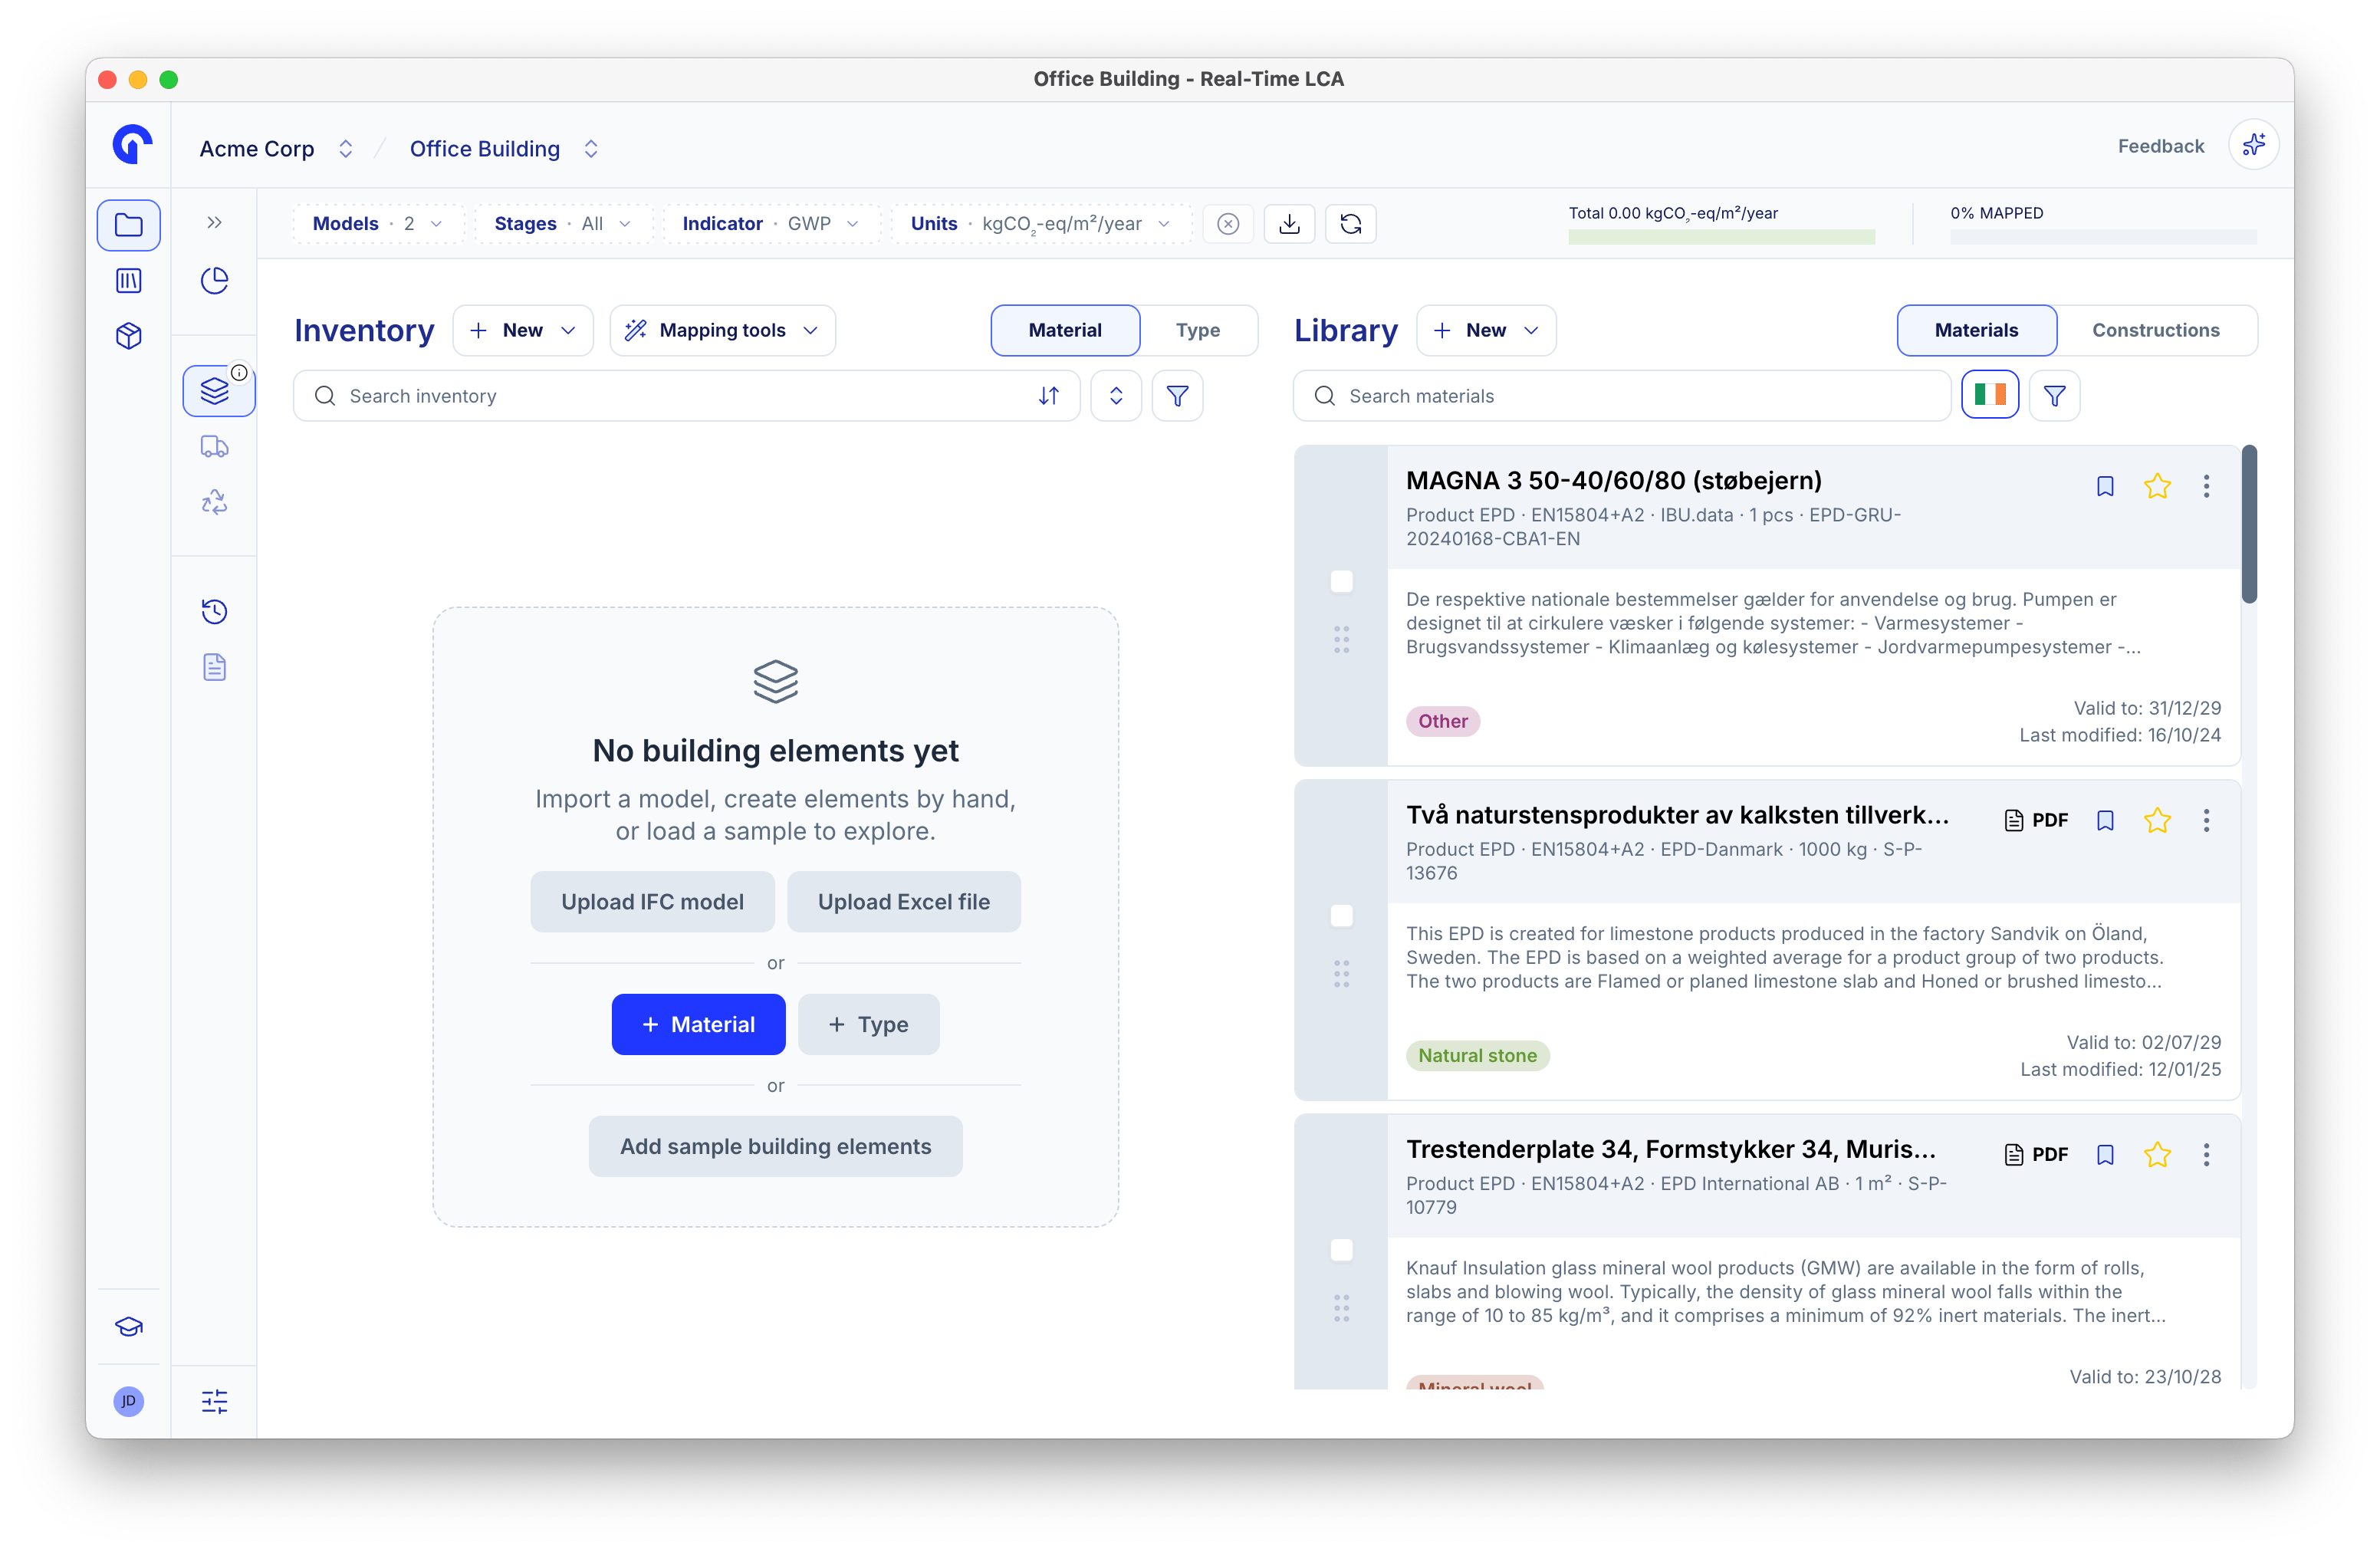Open the Indicator GWP dropdown
Screen dimensions: 2380x1552
[771, 223]
